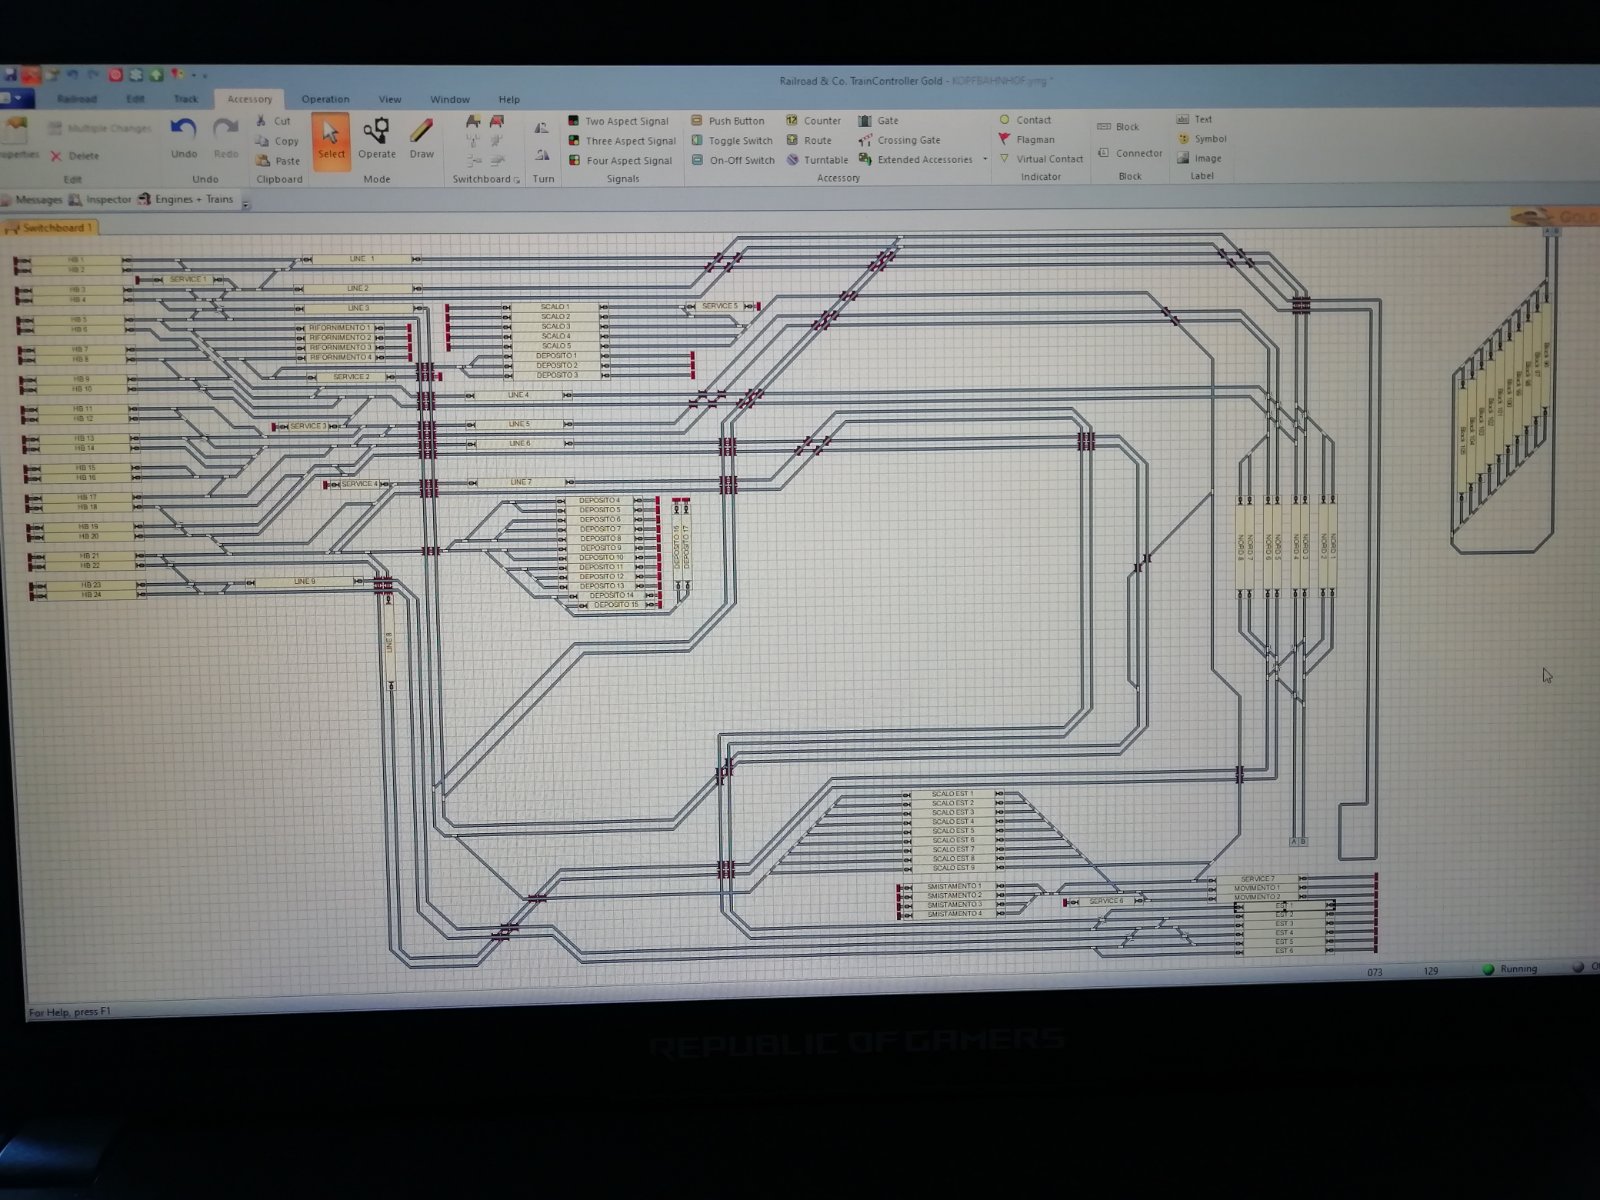Insert a Three Aspect Signal
Image resolution: width=1600 pixels, height=1200 pixels.
tap(630, 141)
